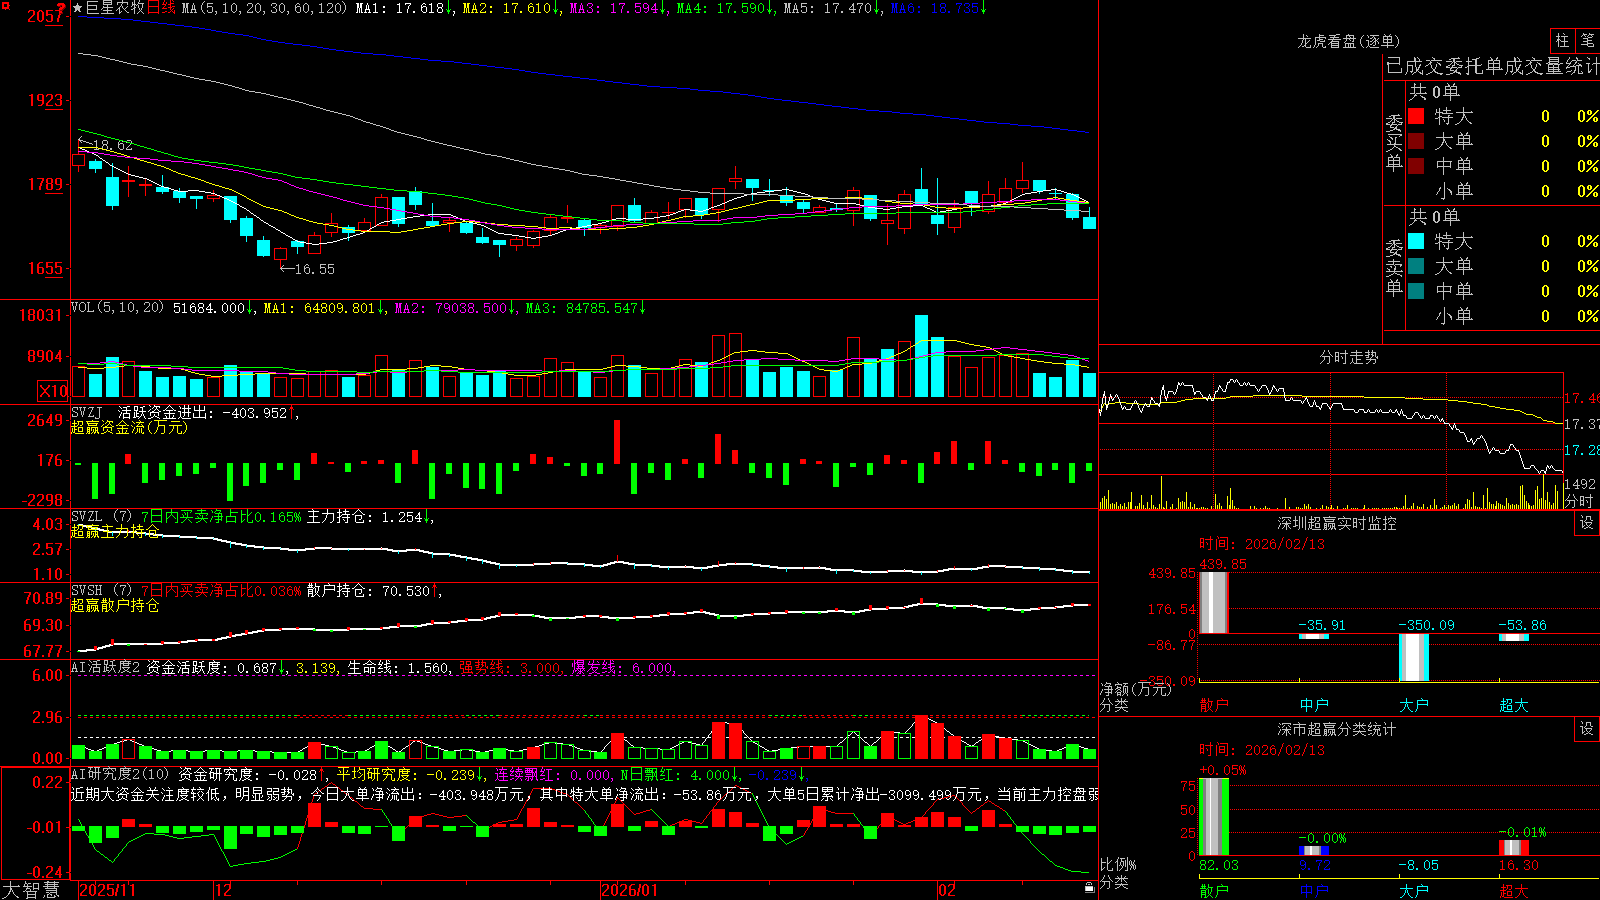Click the 时间: 2026/02/13 in 实时监控

1262,544
